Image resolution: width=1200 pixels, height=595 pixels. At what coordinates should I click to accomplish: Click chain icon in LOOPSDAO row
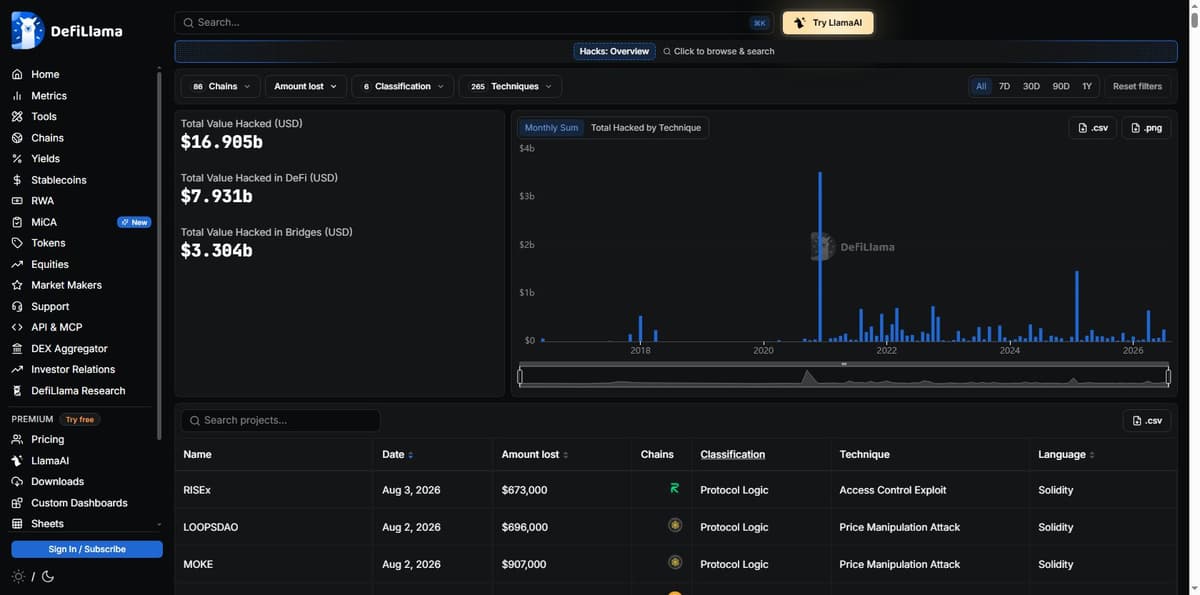coord(675,524)
